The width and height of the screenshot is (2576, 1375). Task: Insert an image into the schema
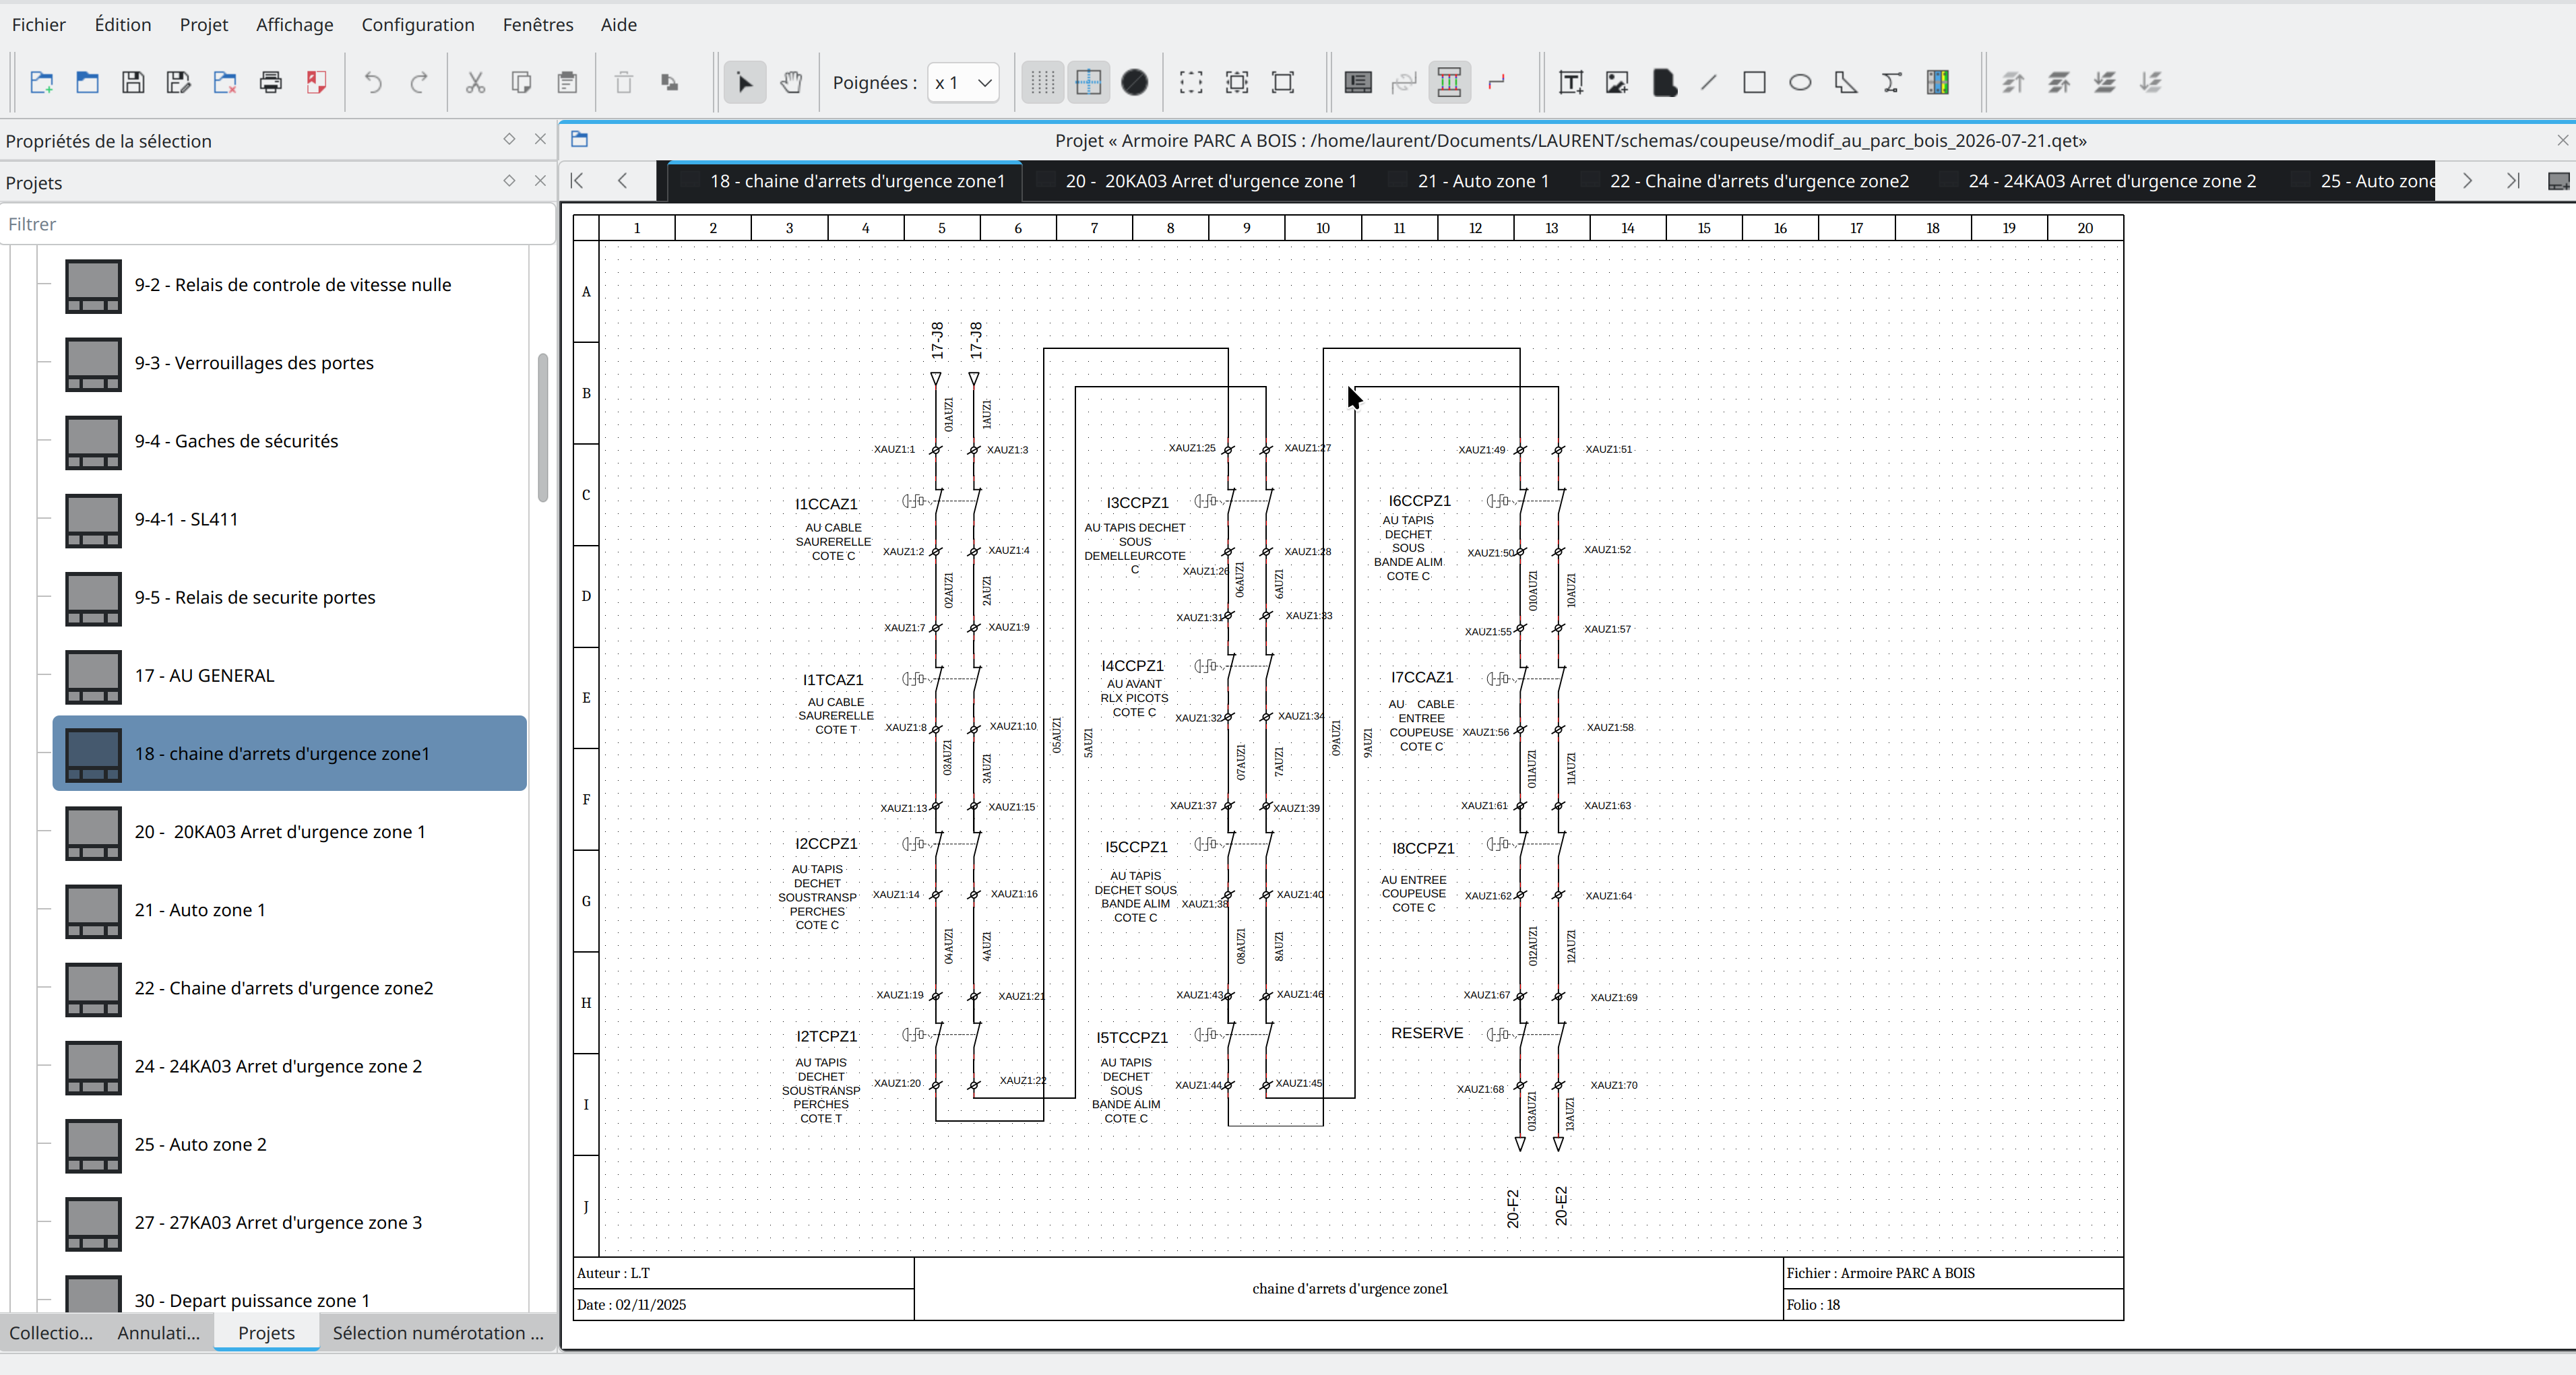click(1617, 83)
